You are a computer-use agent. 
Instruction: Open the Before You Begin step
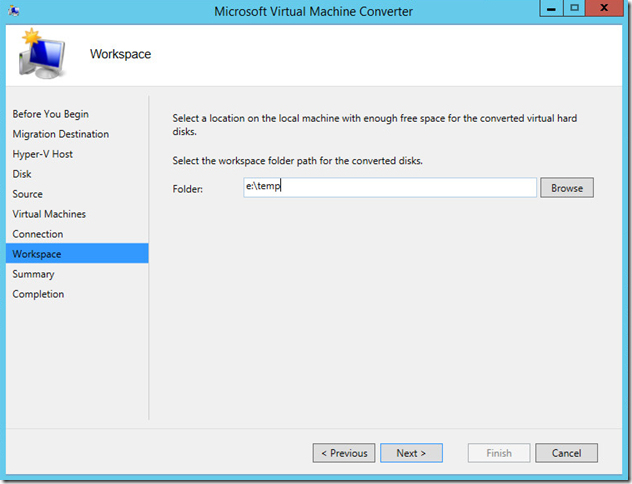[50, 114]
